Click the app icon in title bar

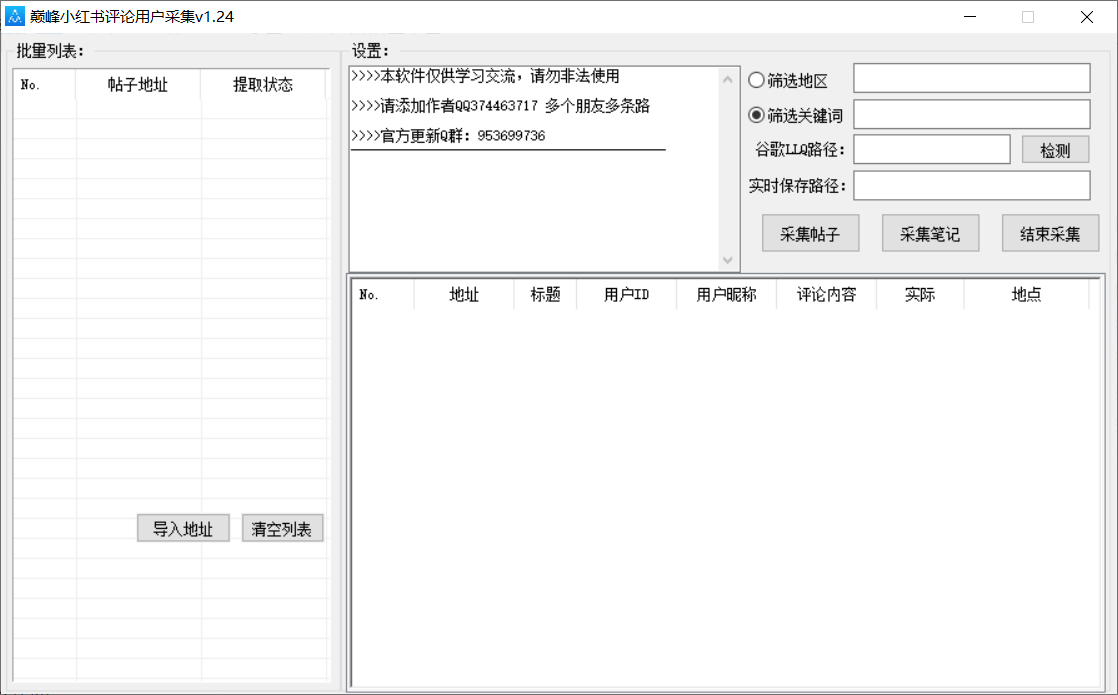point(15,16)
